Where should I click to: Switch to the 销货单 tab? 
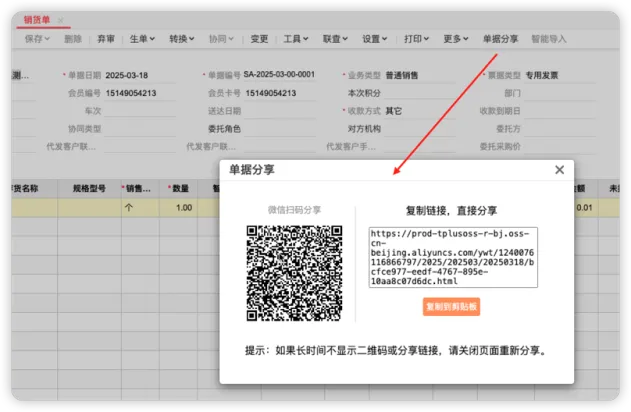(x=37, y=20)
